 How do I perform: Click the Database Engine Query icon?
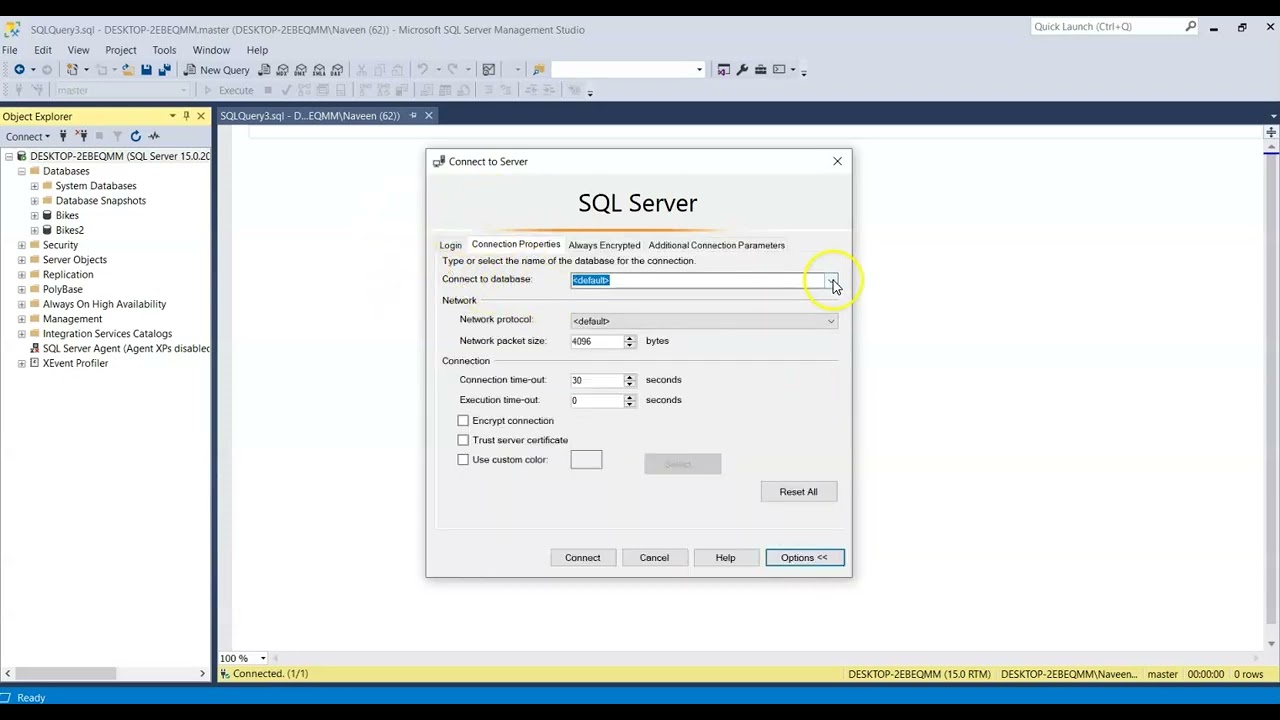point(264,70)
